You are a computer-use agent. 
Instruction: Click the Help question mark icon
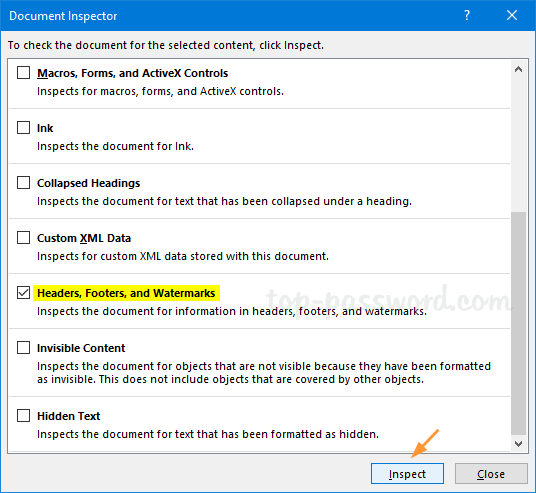[x=467, y=15]
